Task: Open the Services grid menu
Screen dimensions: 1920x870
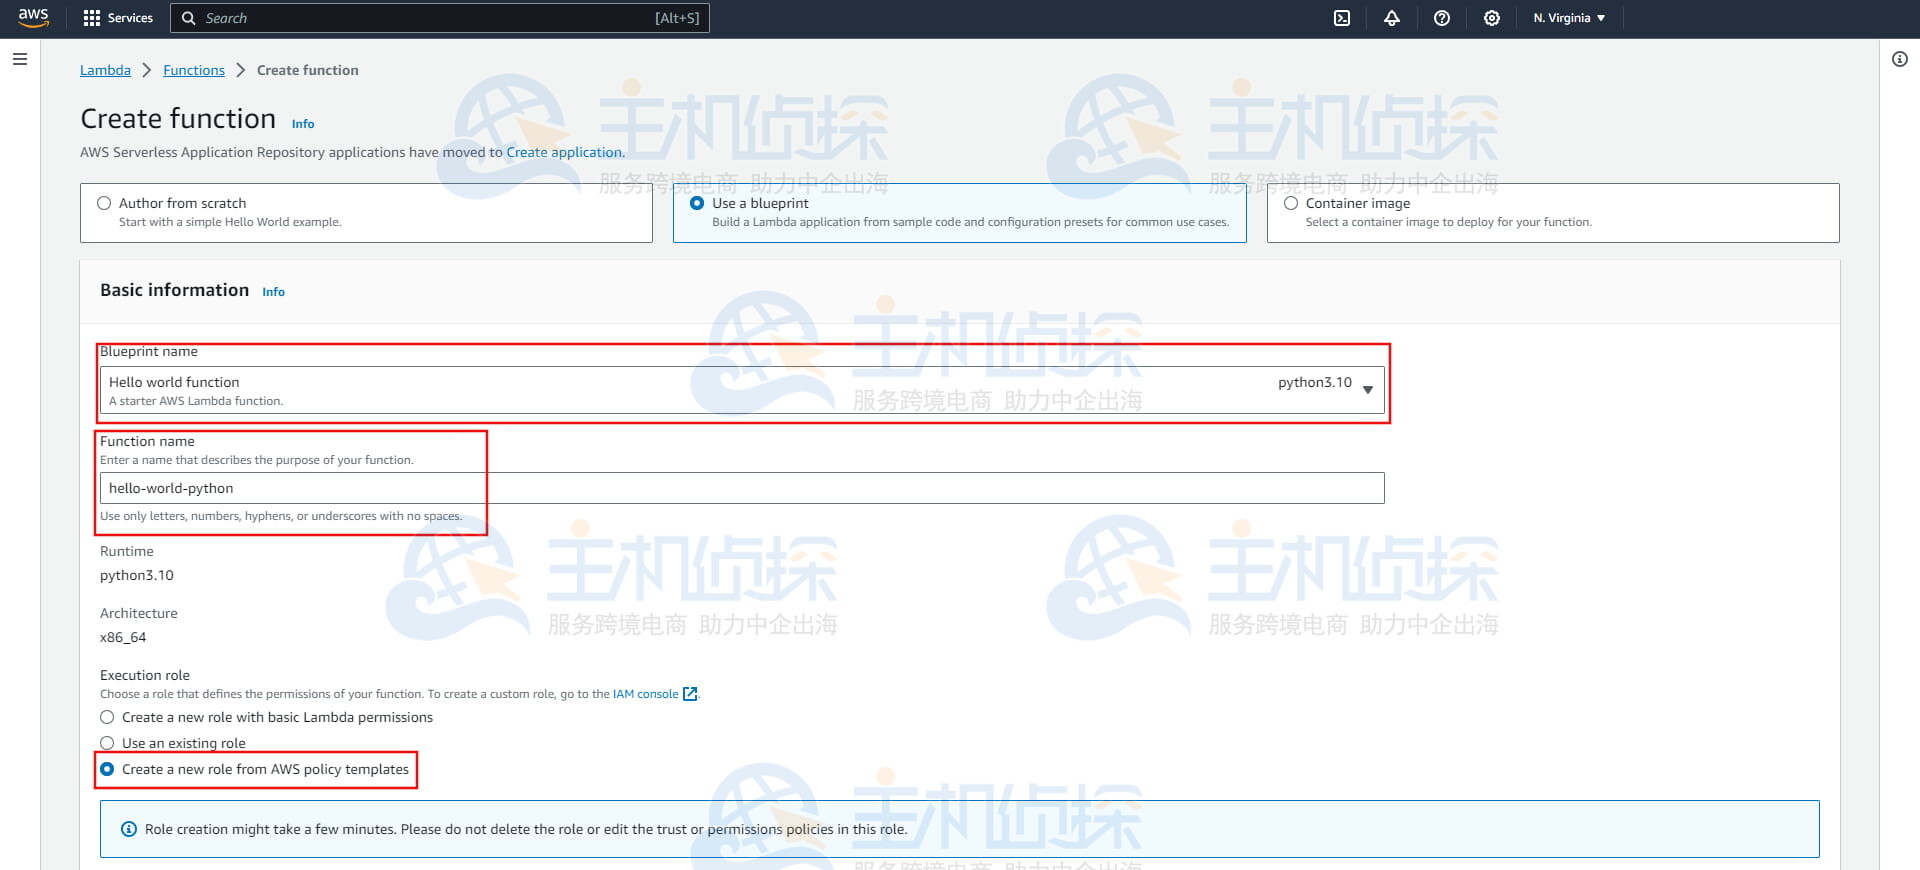Action: click(x=92, y=18)
